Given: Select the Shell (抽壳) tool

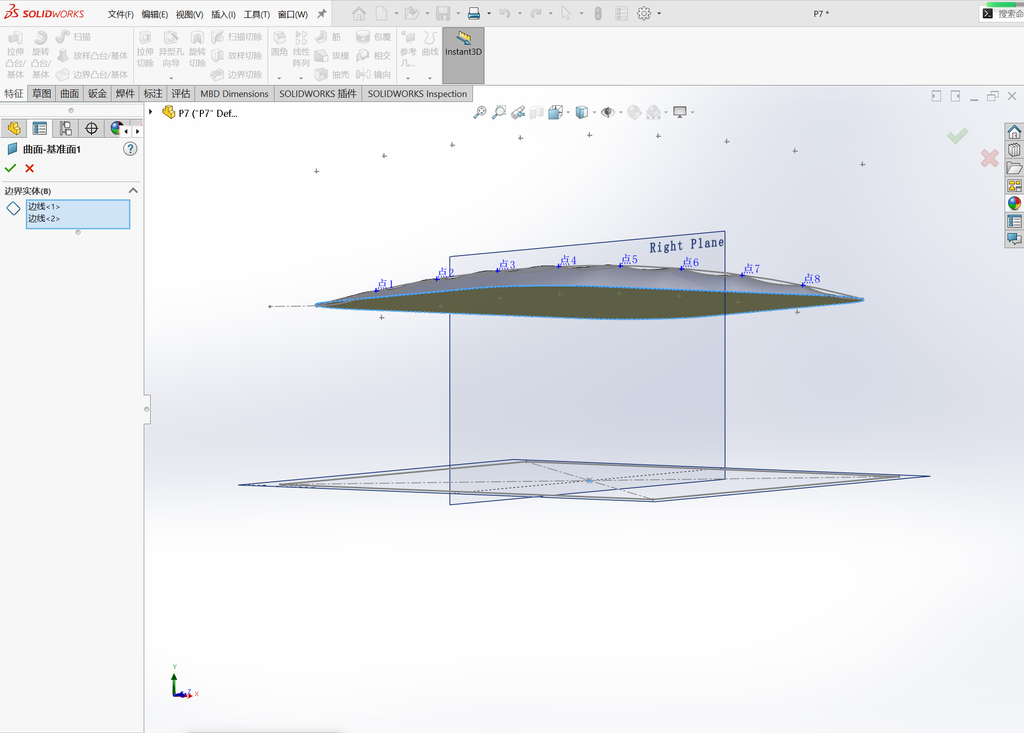Looking at the screenshot, I should pyautogui.click(x=332, y=74).
